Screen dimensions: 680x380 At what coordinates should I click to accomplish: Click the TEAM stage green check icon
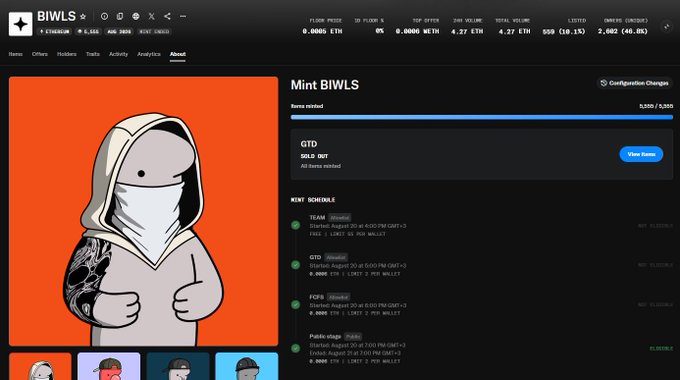pos(296,225)
